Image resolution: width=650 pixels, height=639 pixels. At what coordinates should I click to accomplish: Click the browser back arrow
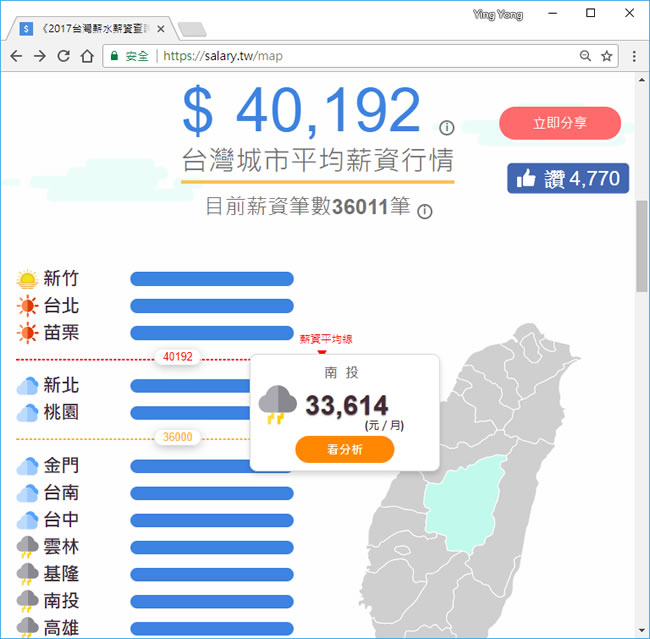[x=16, y=56]
